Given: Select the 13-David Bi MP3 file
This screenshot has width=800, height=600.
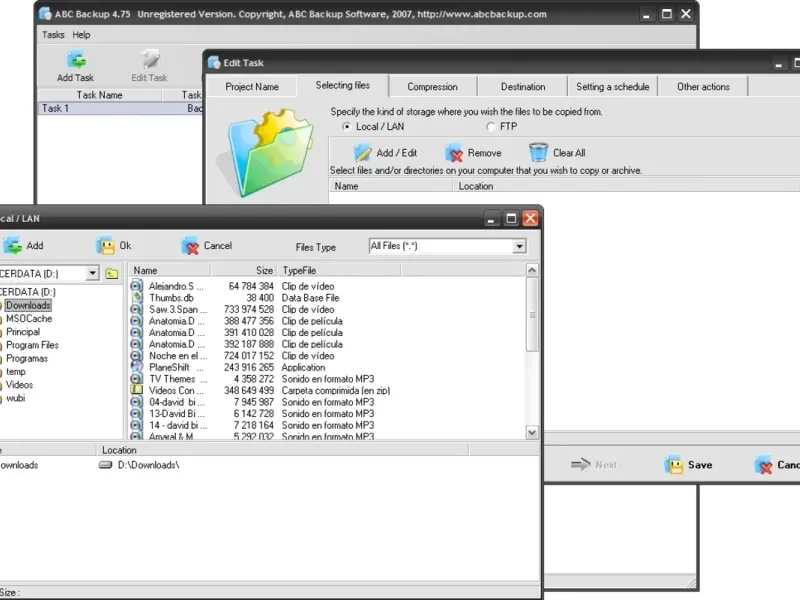Looking at the screenshot, I should click(176, 414).
